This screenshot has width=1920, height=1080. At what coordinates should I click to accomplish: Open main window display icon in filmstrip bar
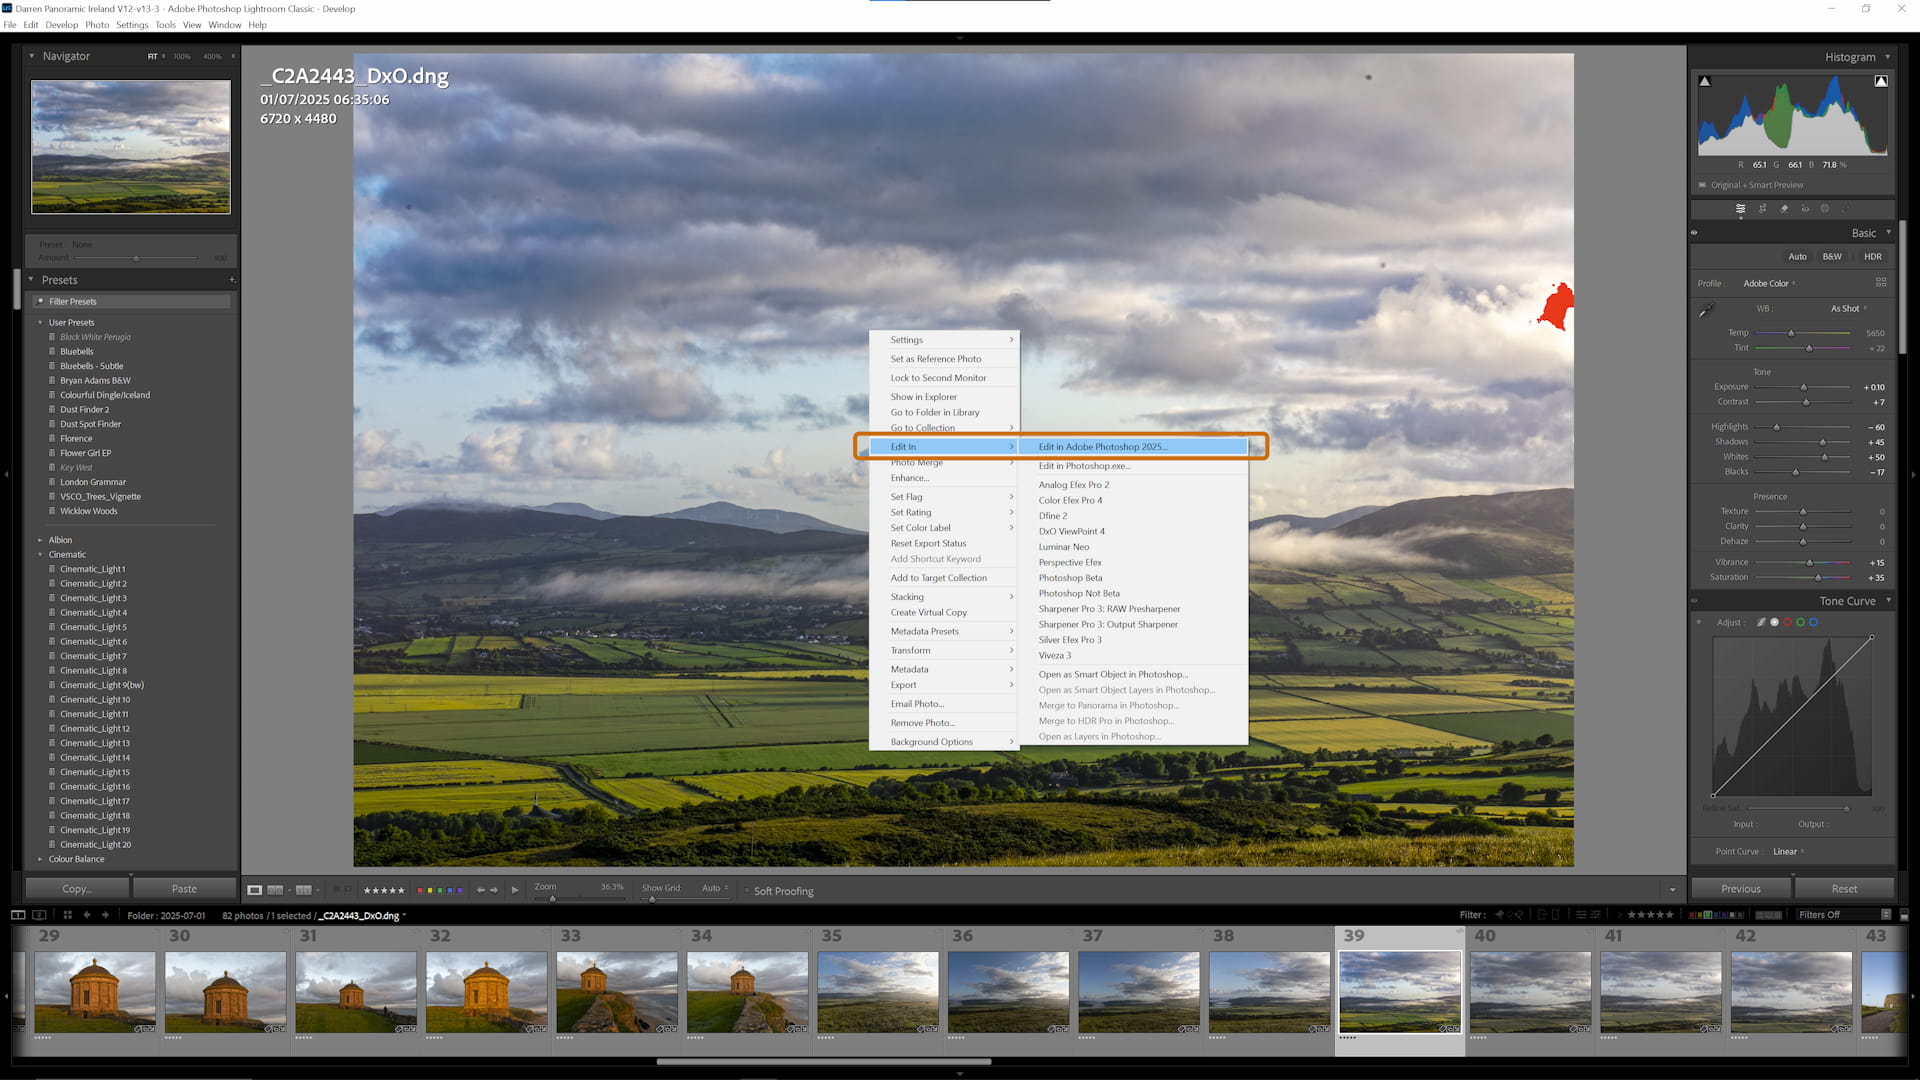coord(18,915)
